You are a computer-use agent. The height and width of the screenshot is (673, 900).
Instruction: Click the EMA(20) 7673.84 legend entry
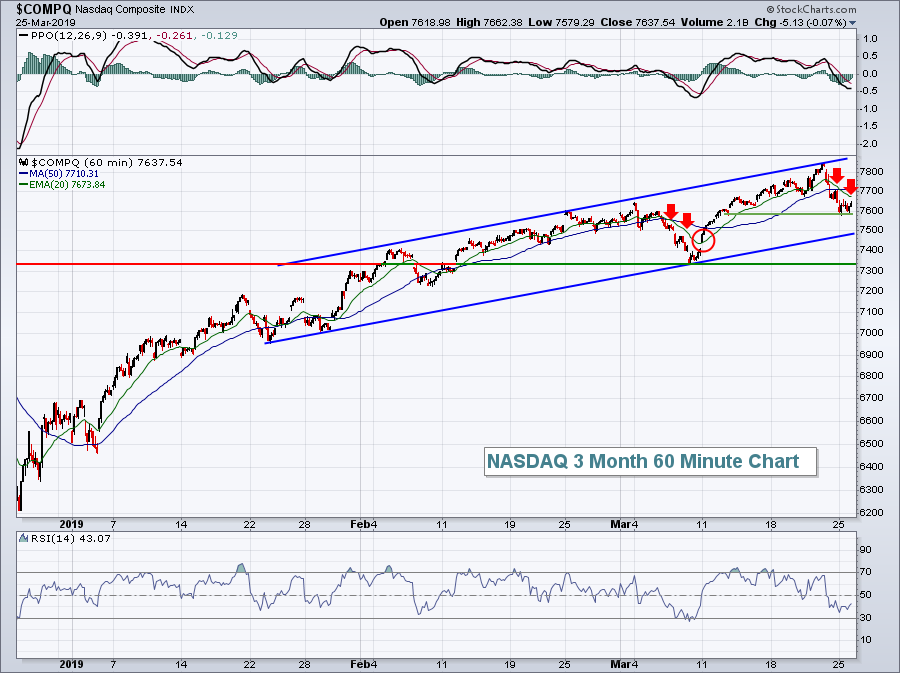(67, 185)
